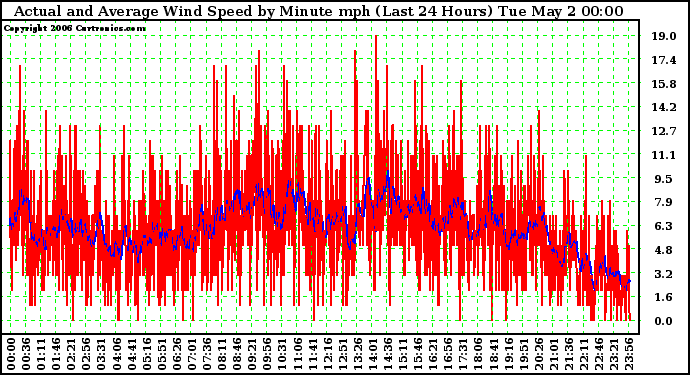Click the 04:06 time label

[x=116, y=354]
